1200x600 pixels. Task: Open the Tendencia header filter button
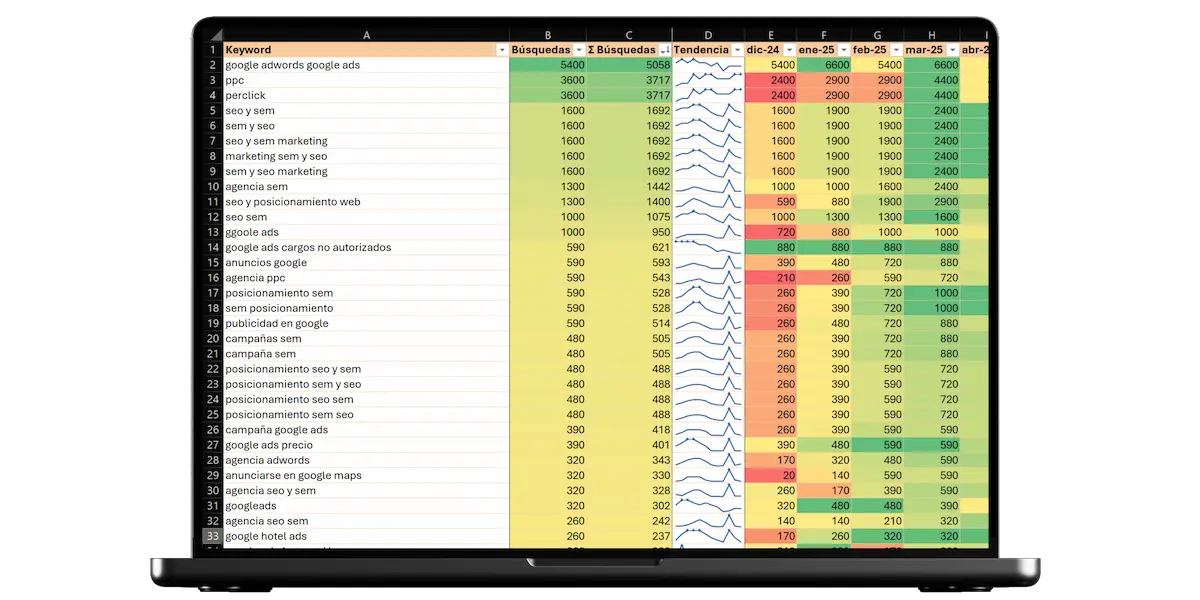click(737, 50)
